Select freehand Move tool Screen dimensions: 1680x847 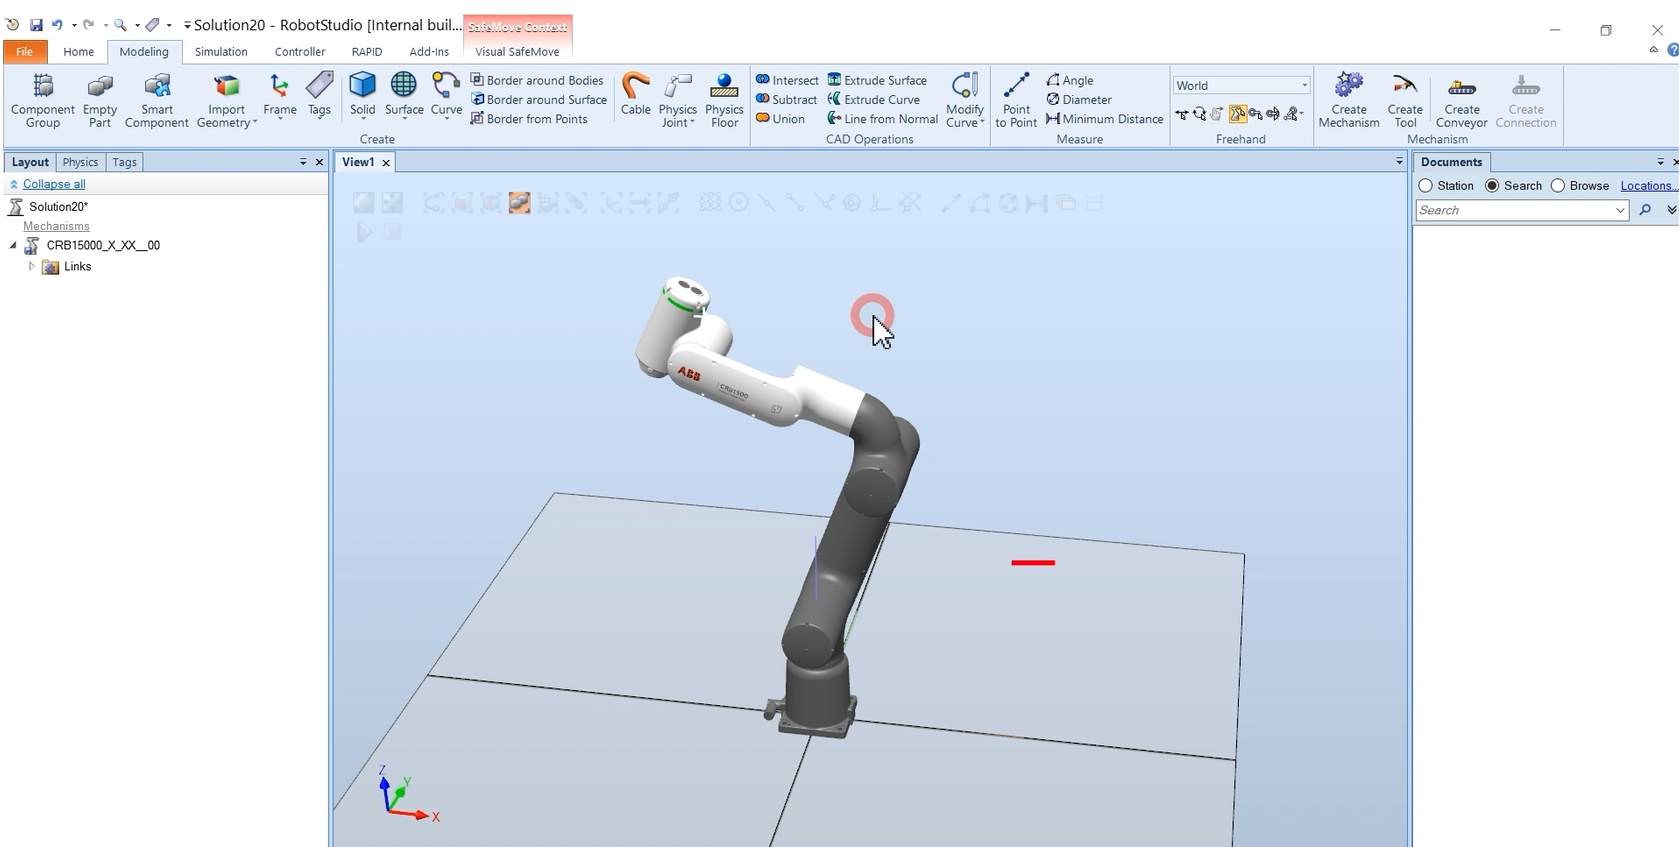[1182, 114]
